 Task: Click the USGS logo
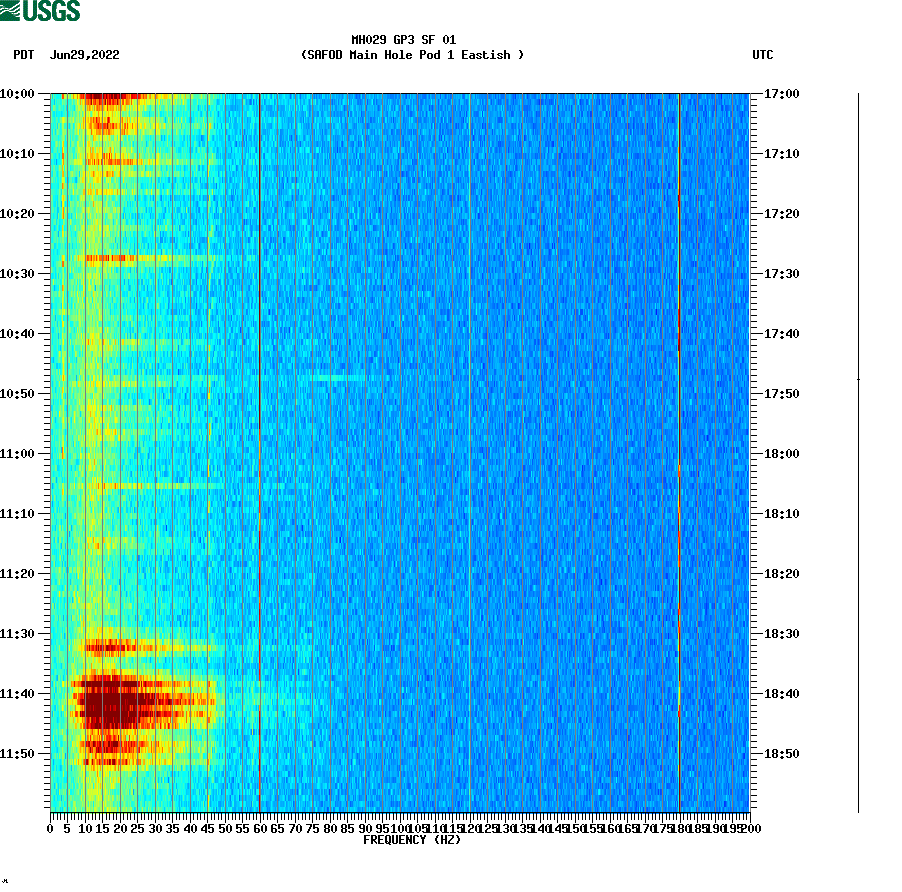40,11
